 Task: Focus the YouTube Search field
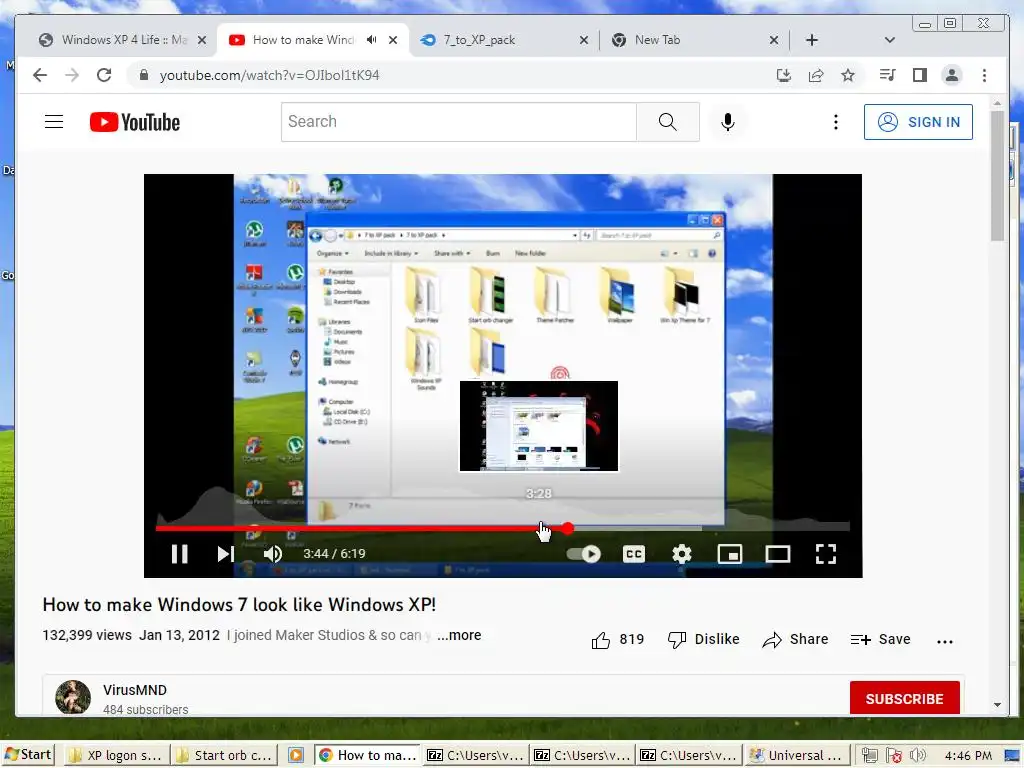click(458, 121)
